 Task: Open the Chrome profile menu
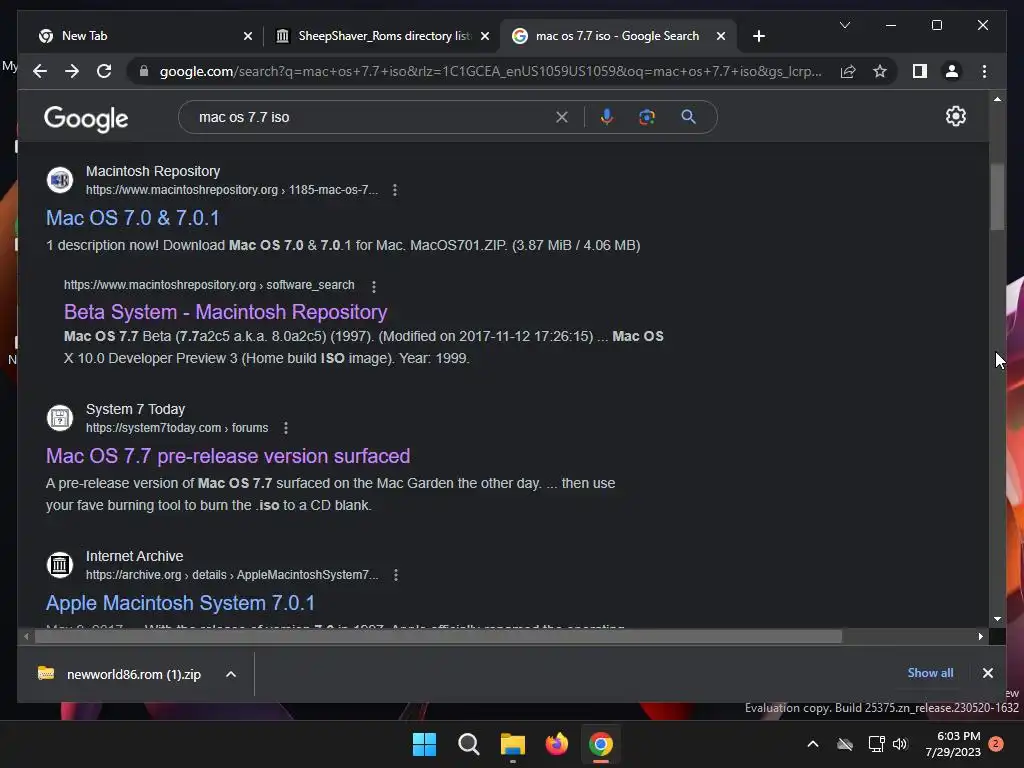[952, 71]
